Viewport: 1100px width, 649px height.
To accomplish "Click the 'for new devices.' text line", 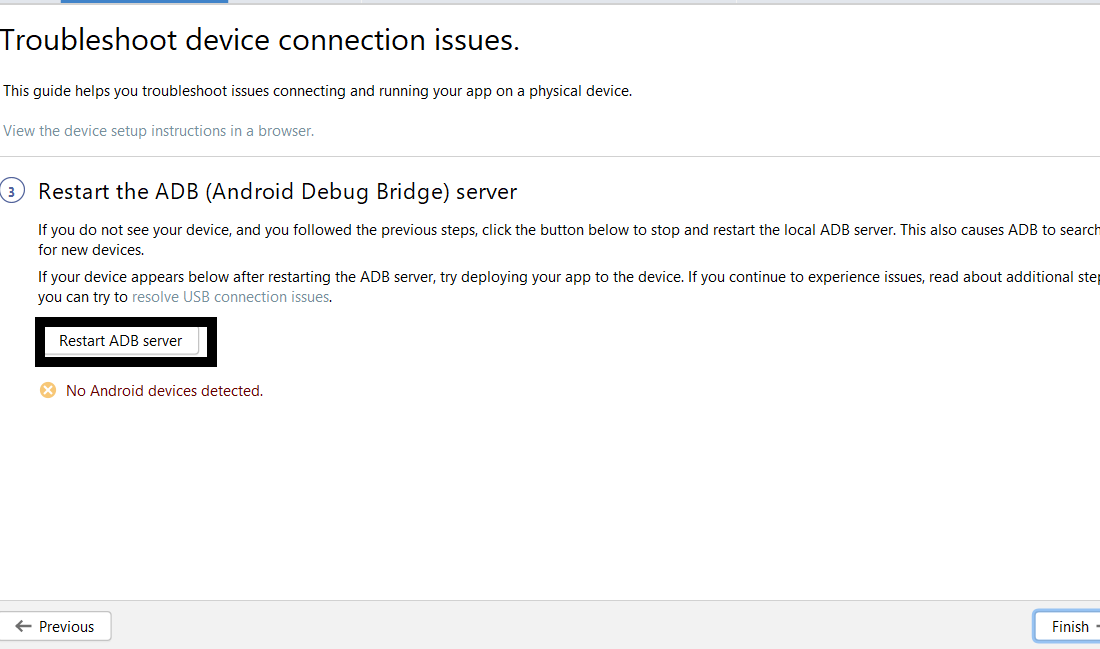I will (91, 250).
